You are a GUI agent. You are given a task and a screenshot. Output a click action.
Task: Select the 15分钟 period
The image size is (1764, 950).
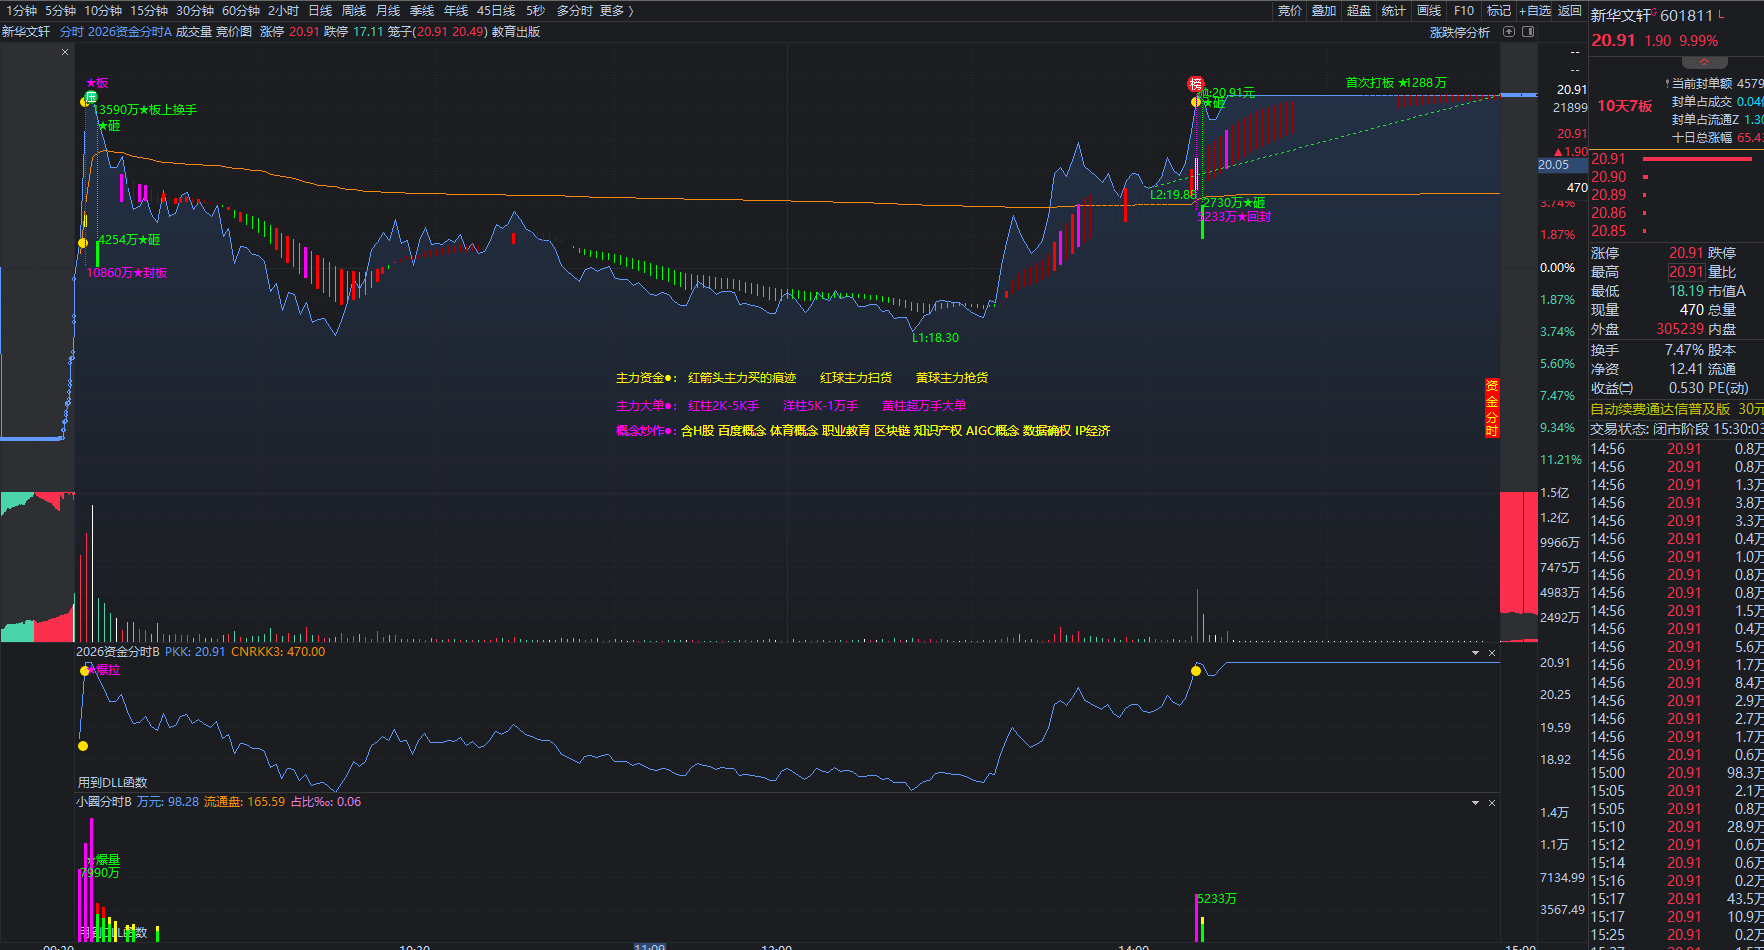click(x=149, y=10)
